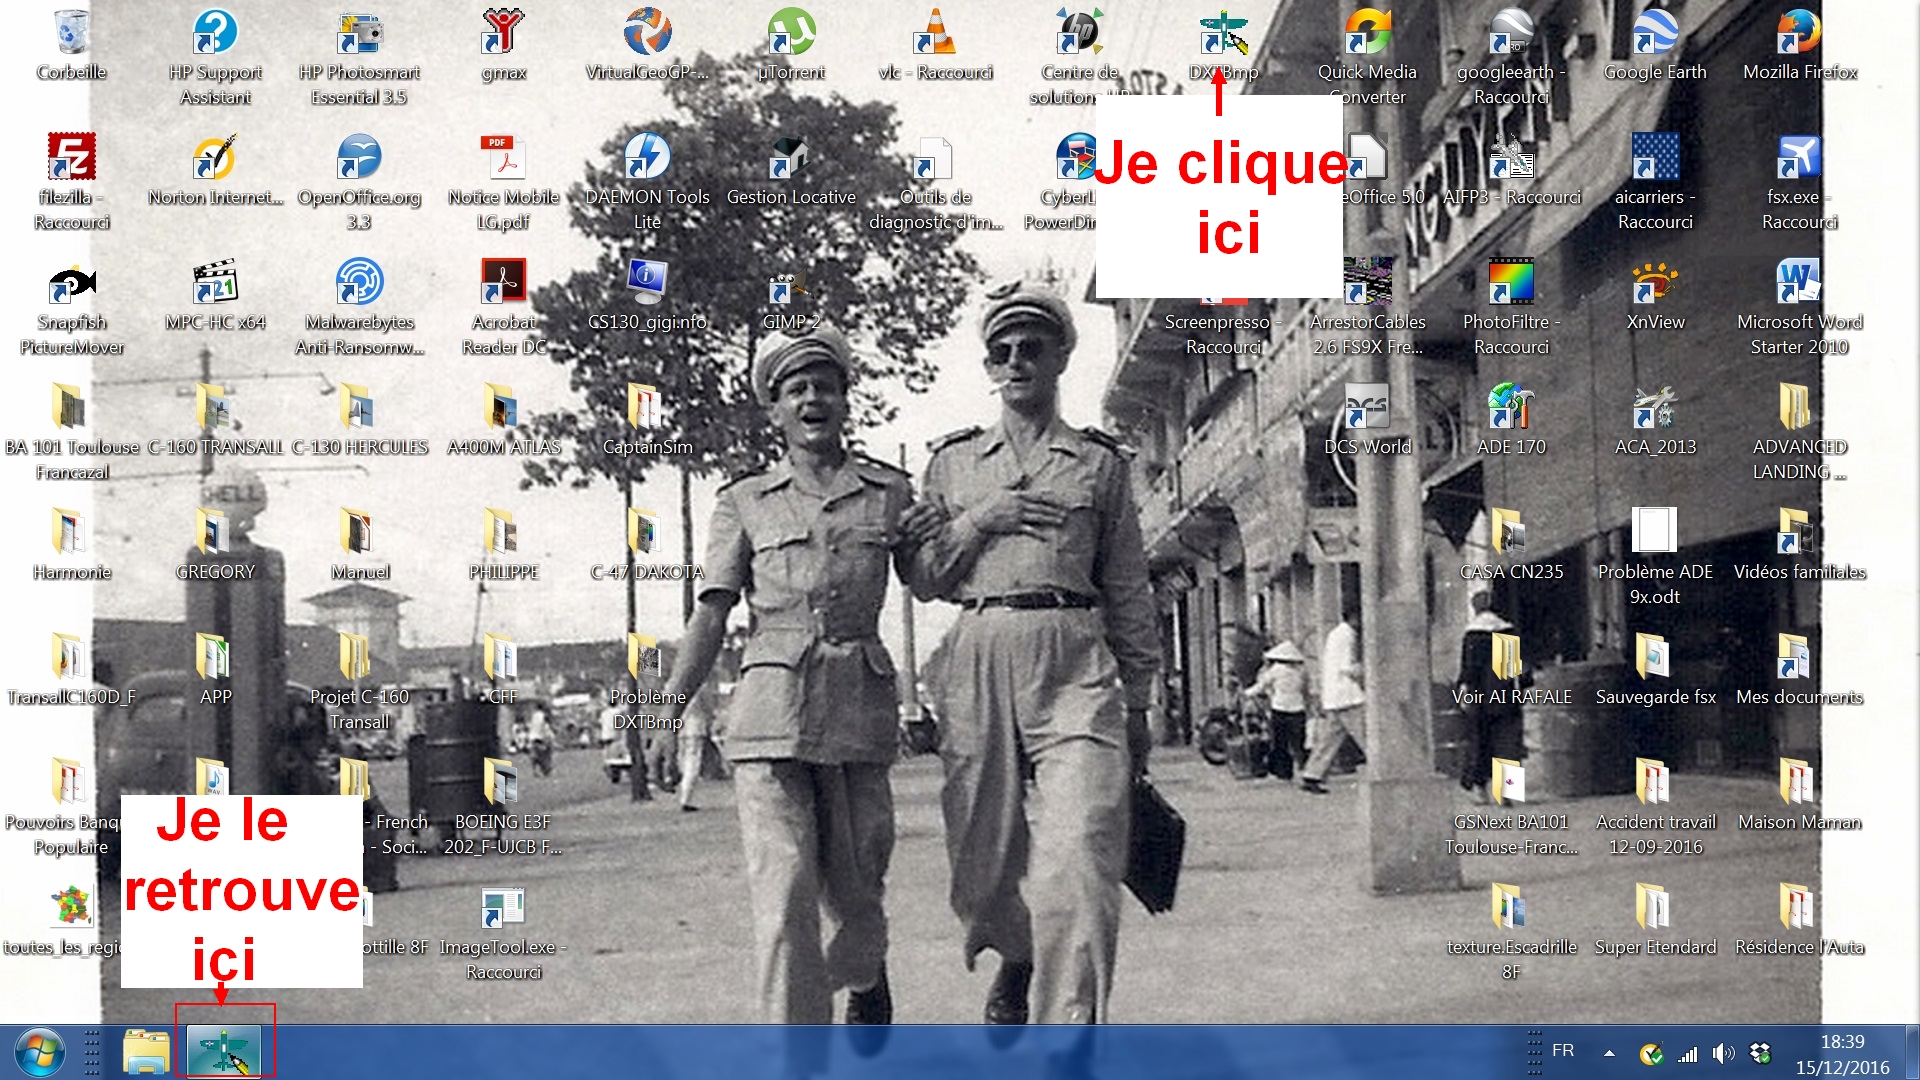
Task: Launch Acrobat Reader DC icon
Action: point(503,283)
